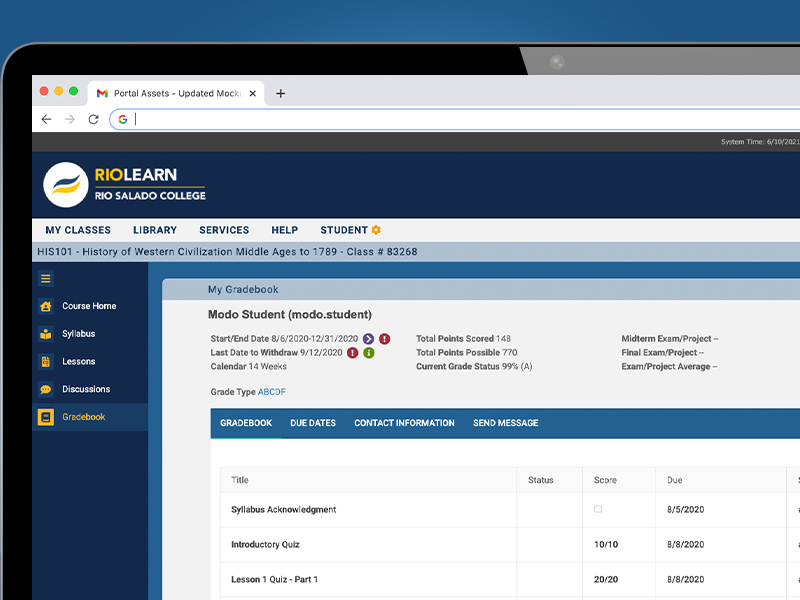
Task: Select the Introductory Quiz row title
Action: click(x=265, y=544)
